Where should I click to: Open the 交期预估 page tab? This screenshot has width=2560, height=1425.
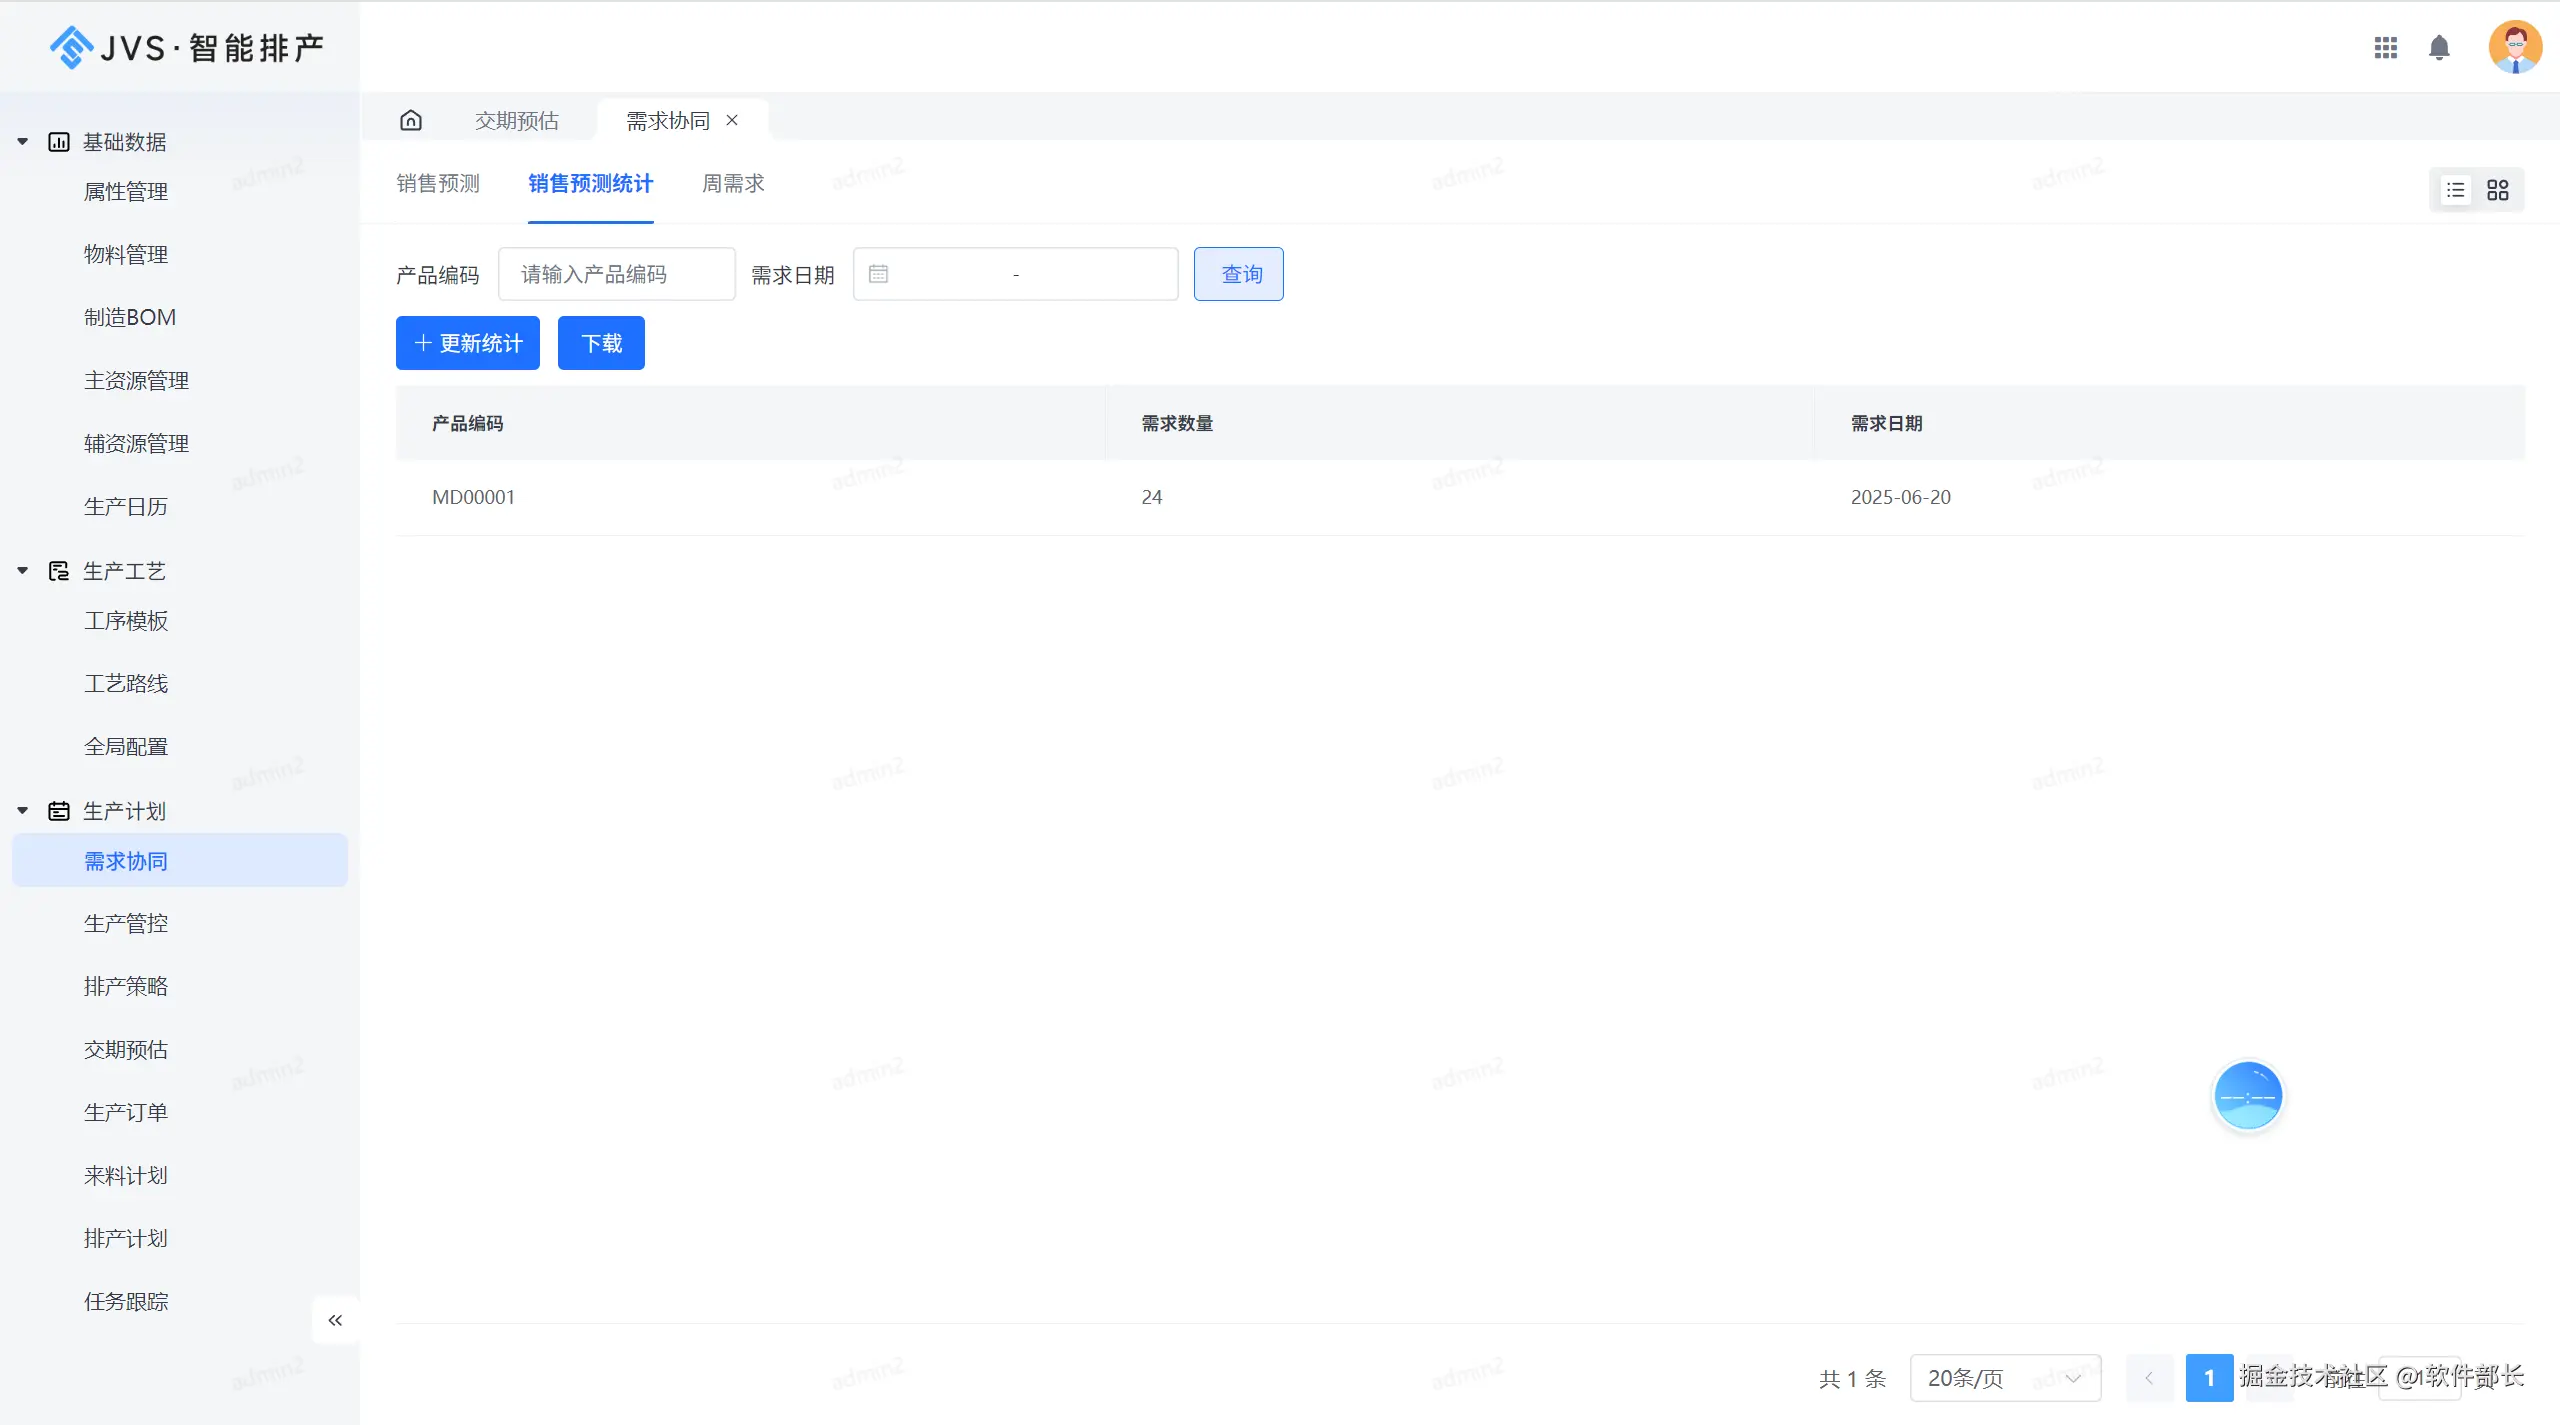[x=516, y=121]
